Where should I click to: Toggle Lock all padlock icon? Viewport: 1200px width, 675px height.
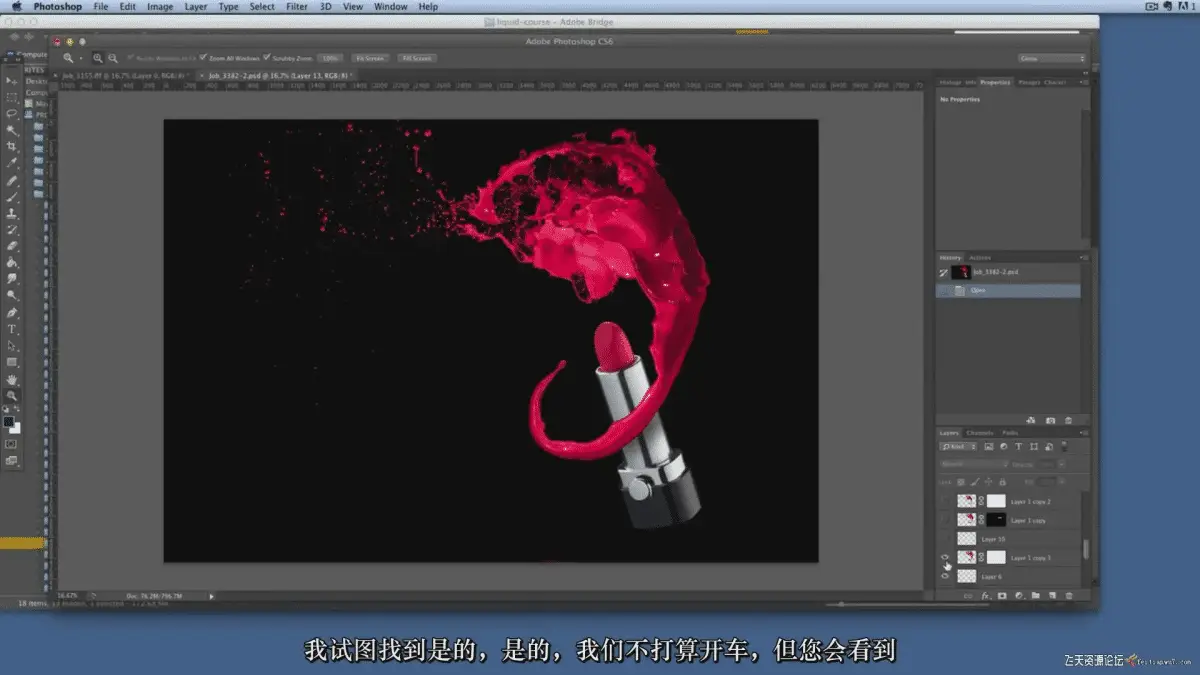1002,481
